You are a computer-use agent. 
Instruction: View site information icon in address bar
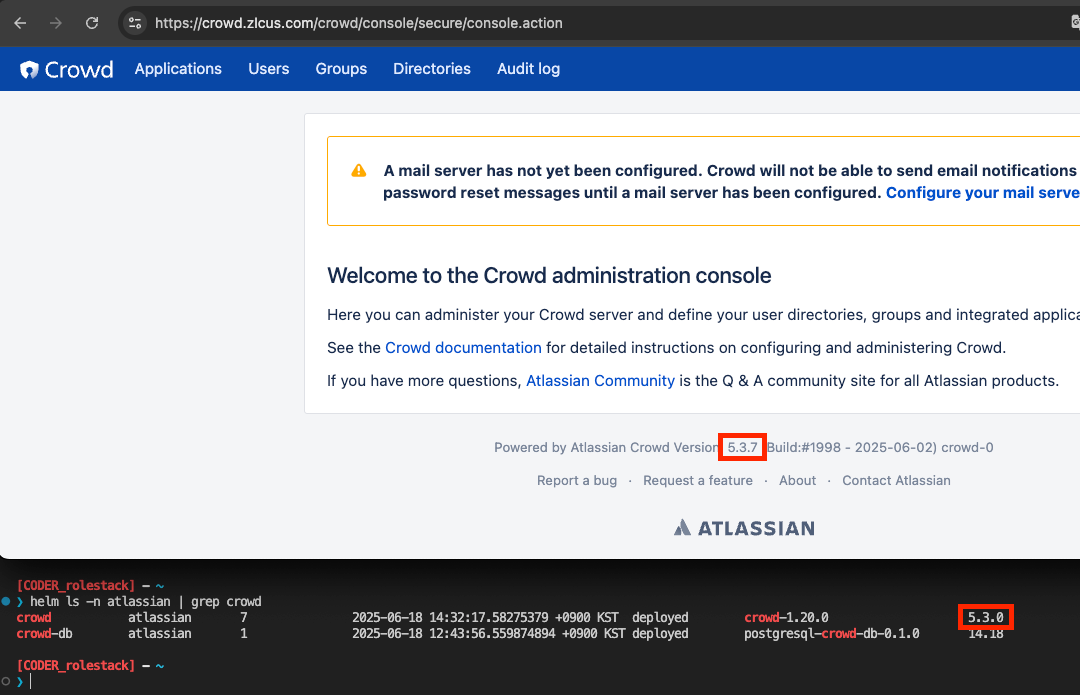135,23
